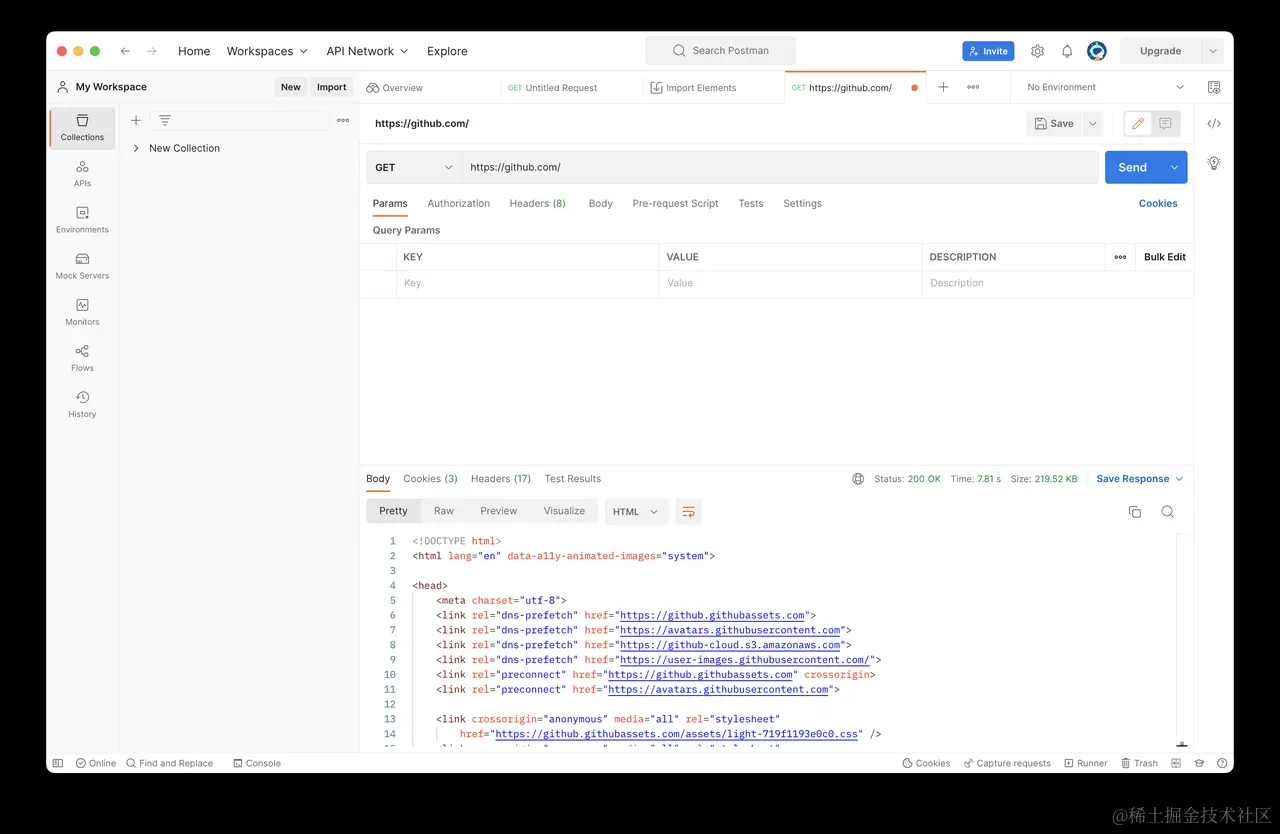Open the Save options dropdown arrow

tap(1092, 124)
